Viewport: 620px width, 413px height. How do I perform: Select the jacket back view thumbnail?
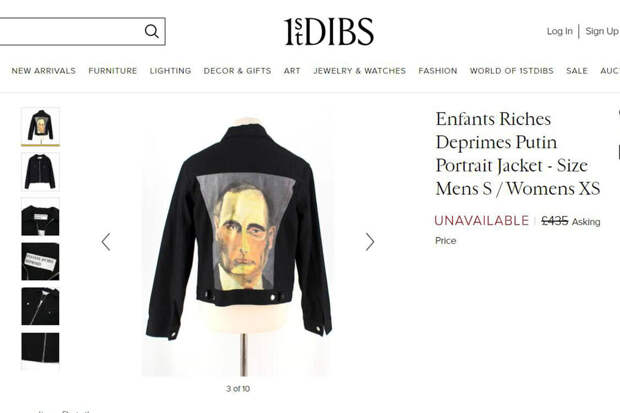click(x=40, y=127)
